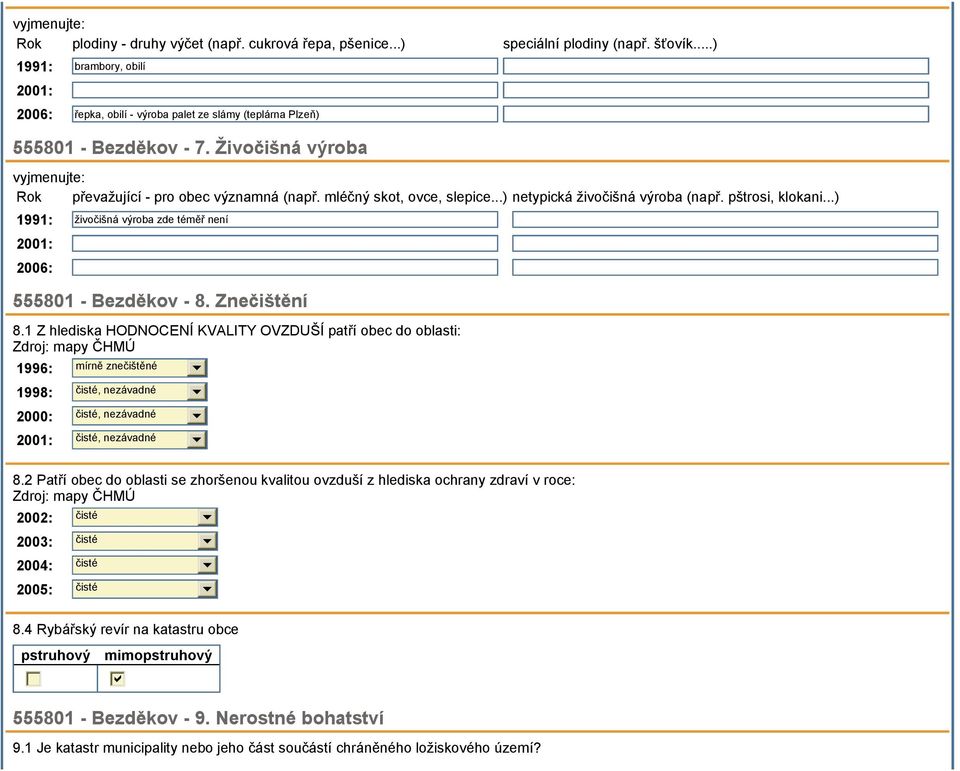Click 'netypická živočišná výroba' column header text

[675, 197]
